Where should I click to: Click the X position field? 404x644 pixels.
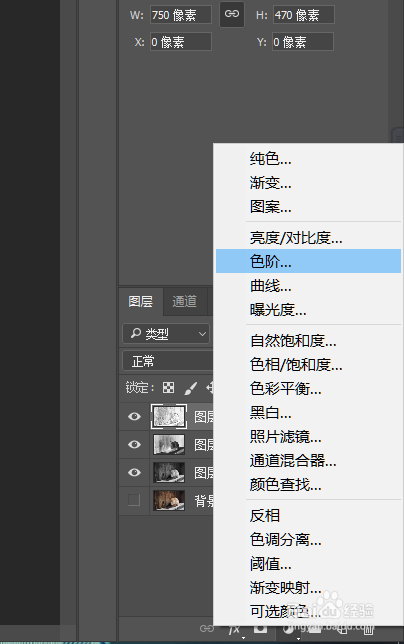tap(181, 42)
